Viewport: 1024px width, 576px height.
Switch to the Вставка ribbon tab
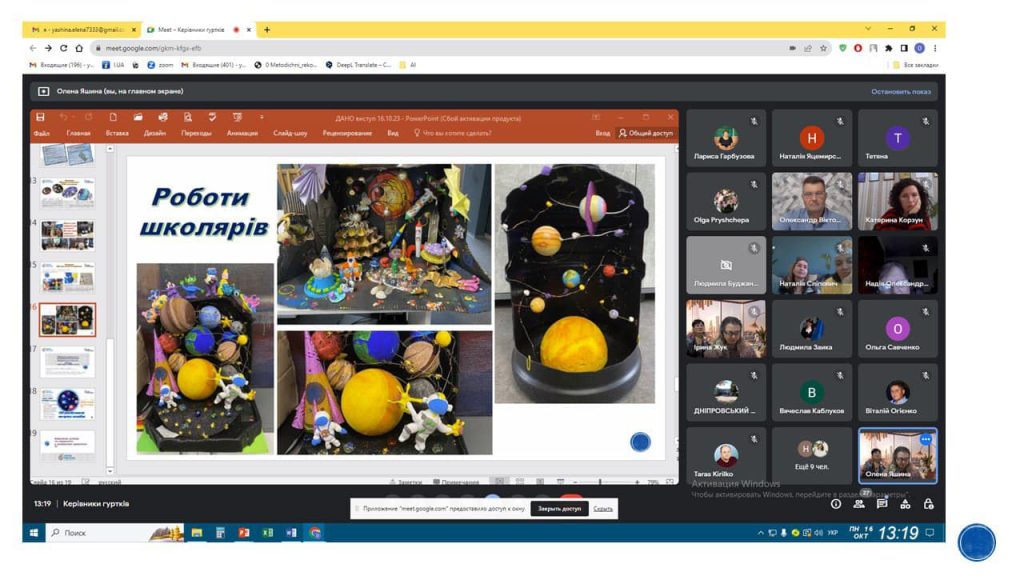[x=117, y=133]
